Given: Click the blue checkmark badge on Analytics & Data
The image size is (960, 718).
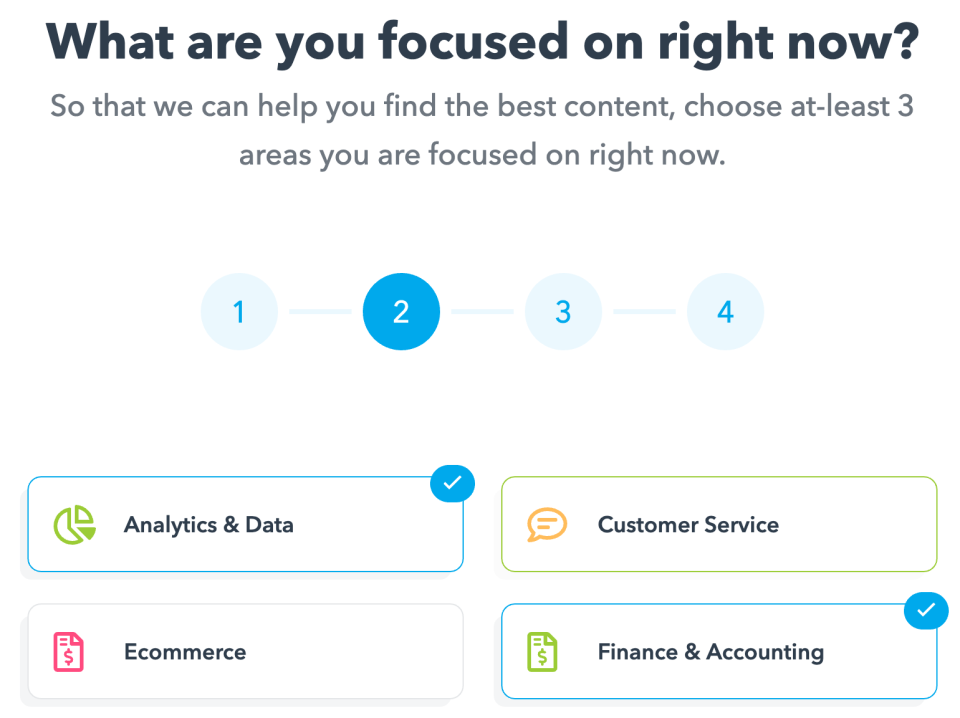Looking at the screenshot, I should [452, 484].
